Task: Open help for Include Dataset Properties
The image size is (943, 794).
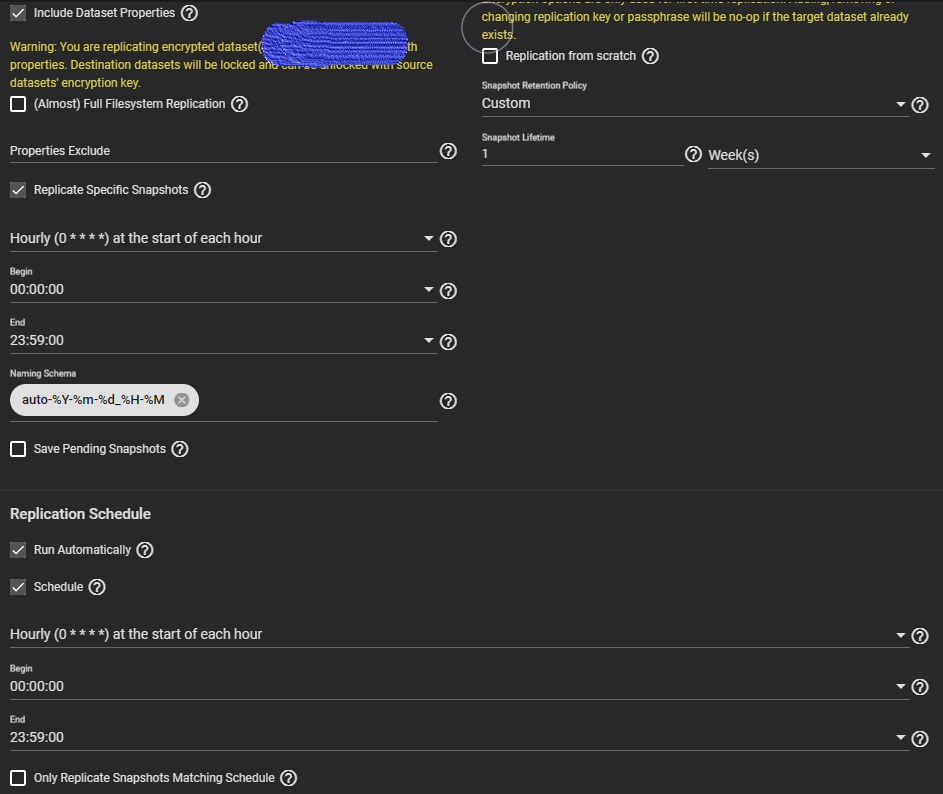Action: coord(189,14)
